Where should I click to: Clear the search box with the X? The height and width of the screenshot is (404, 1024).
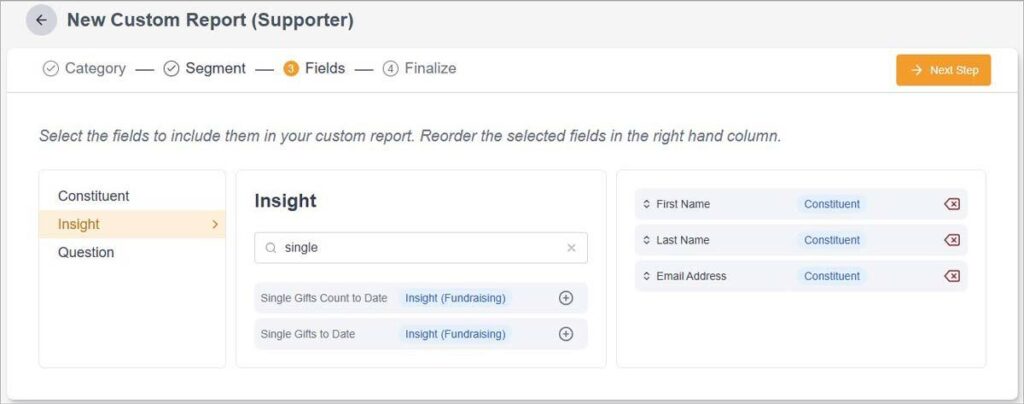coord(571,248)
